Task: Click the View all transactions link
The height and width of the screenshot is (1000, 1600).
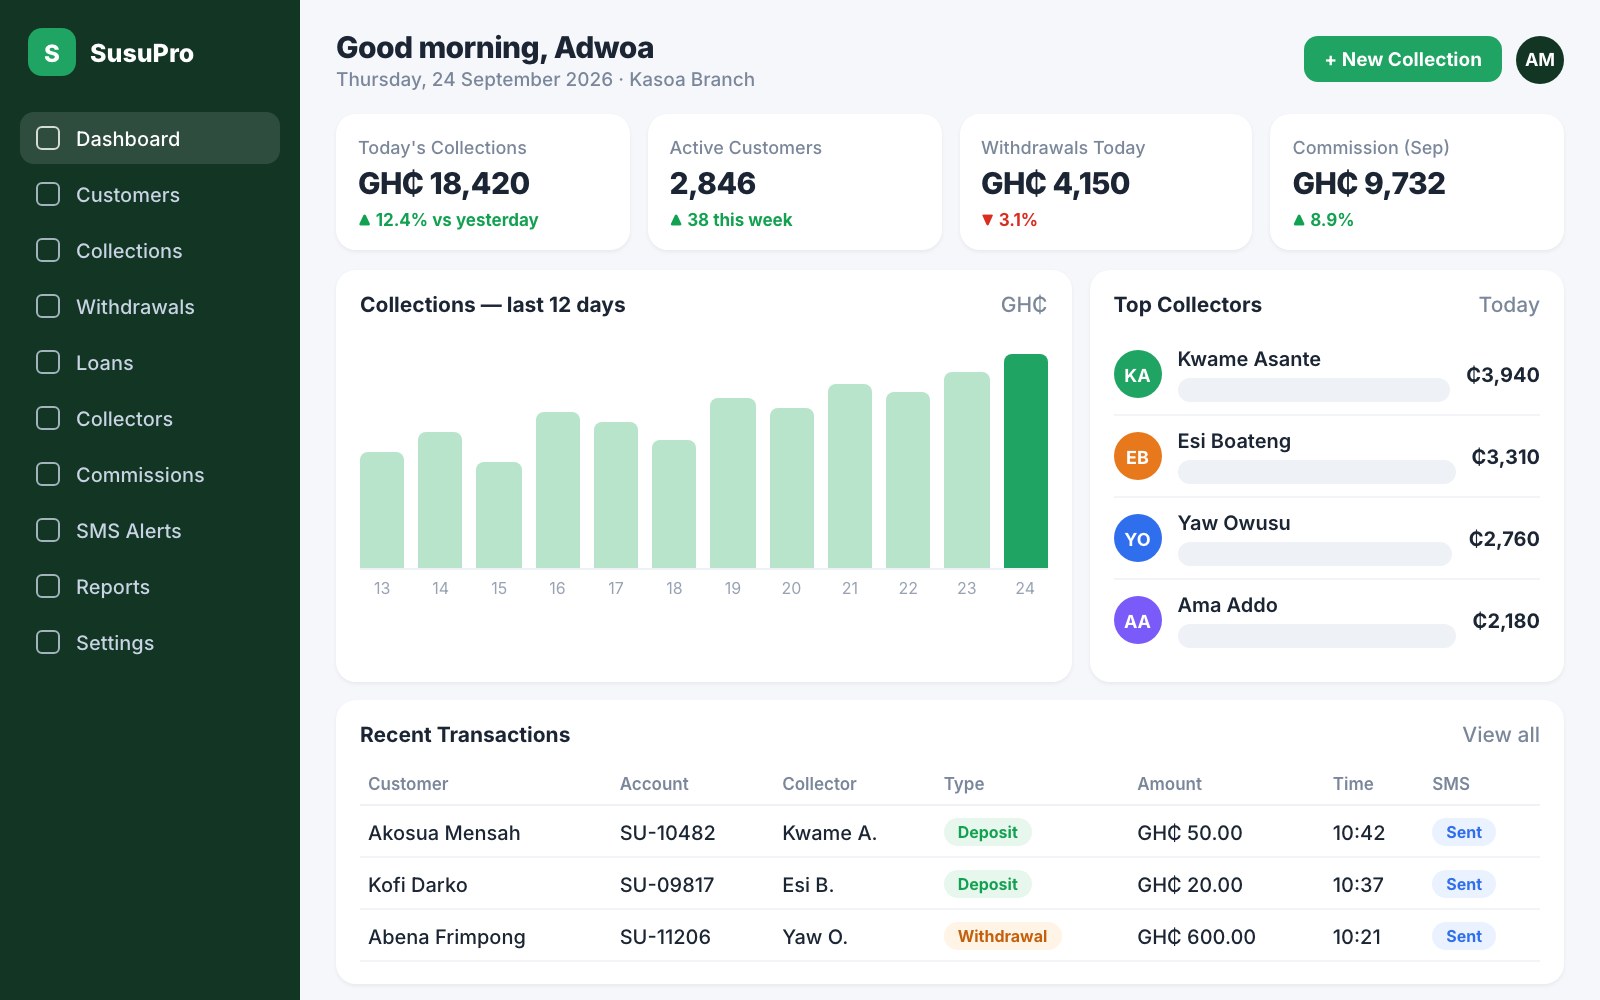Action: coord(1501,735)
